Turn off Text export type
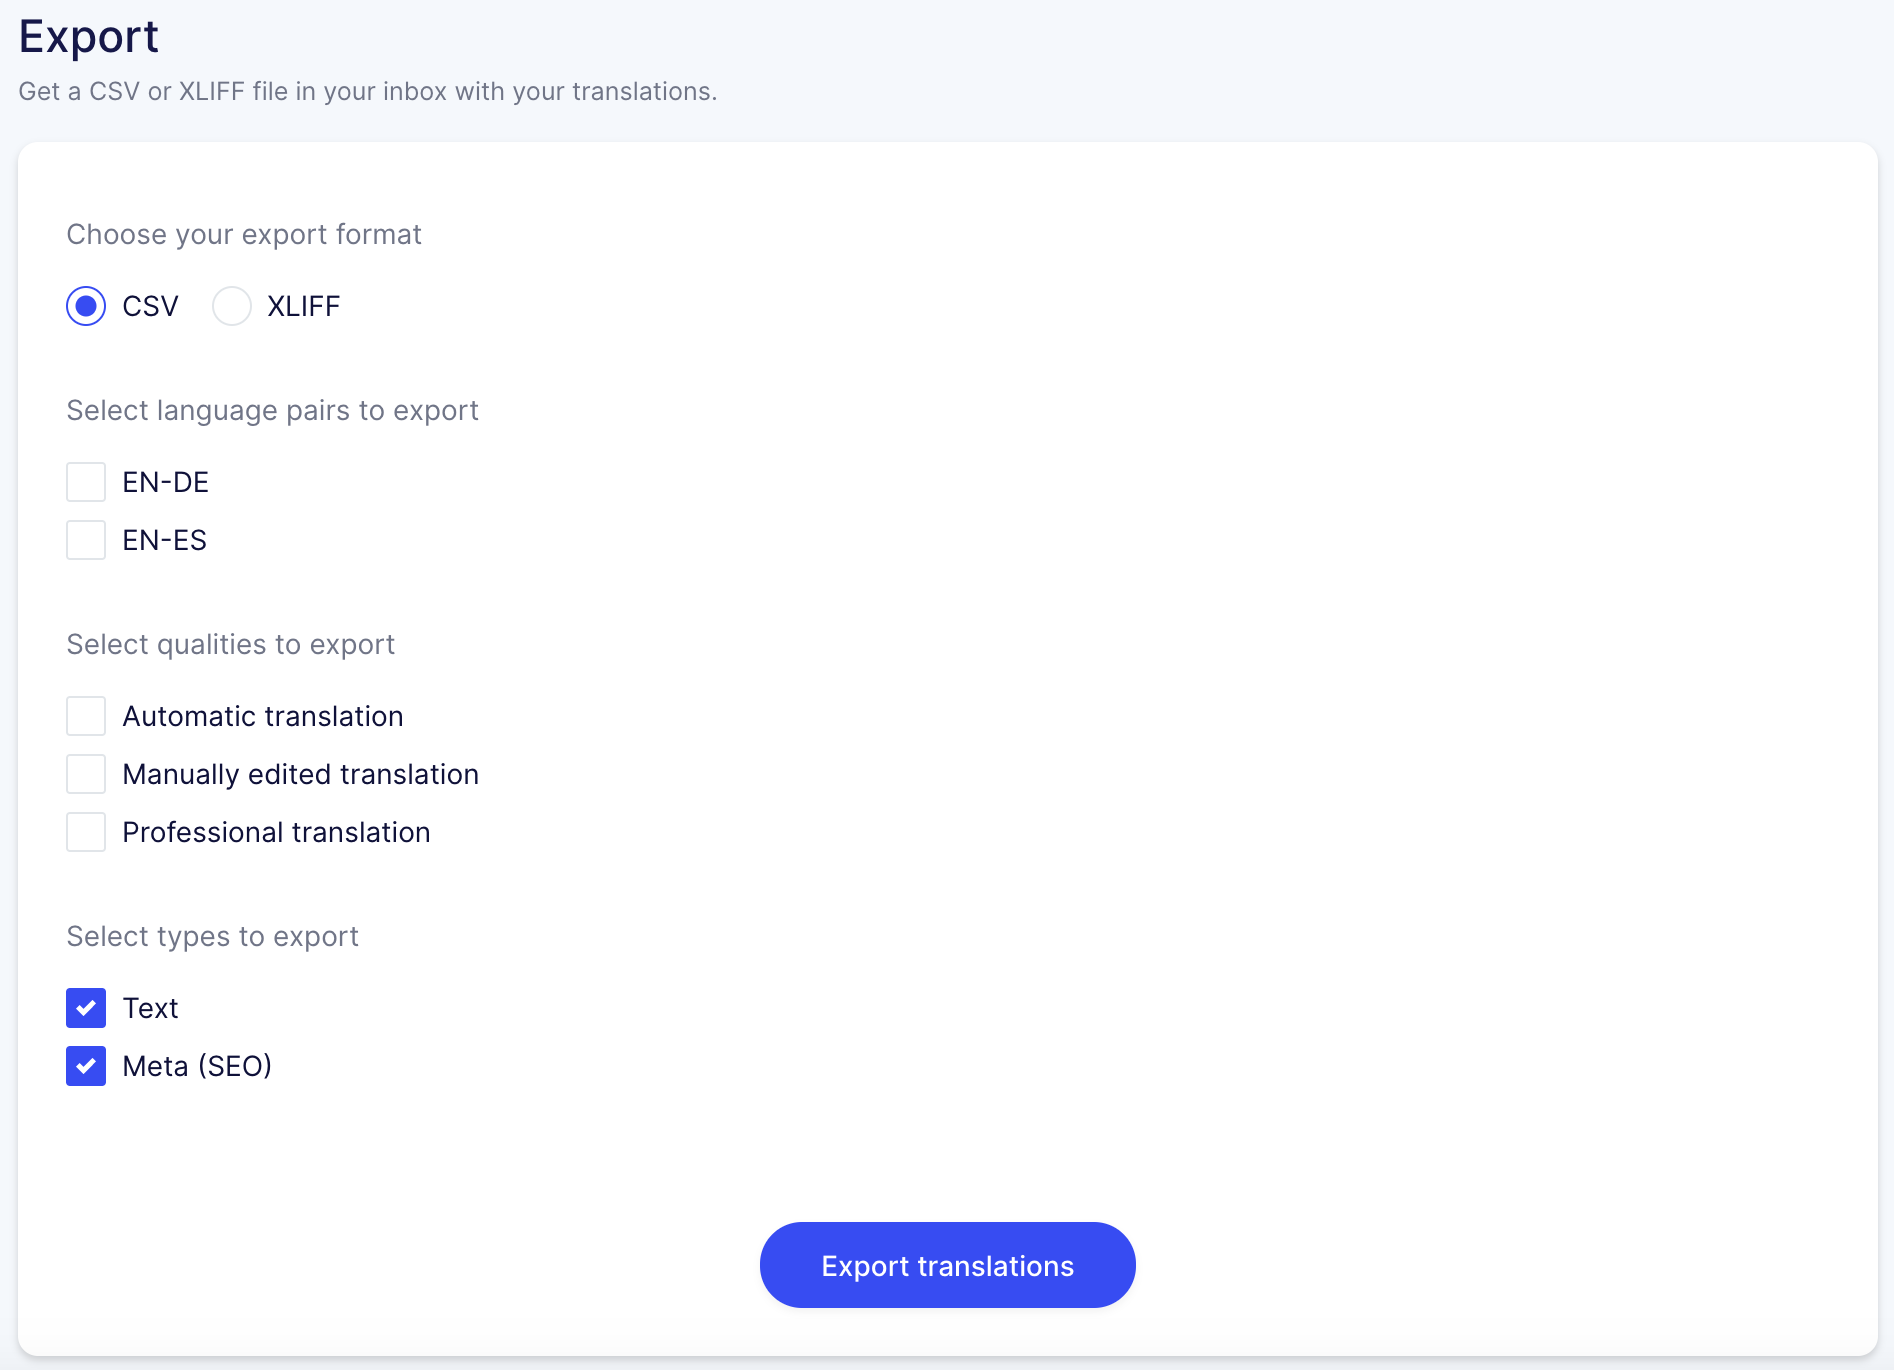 coord(86,1008)
